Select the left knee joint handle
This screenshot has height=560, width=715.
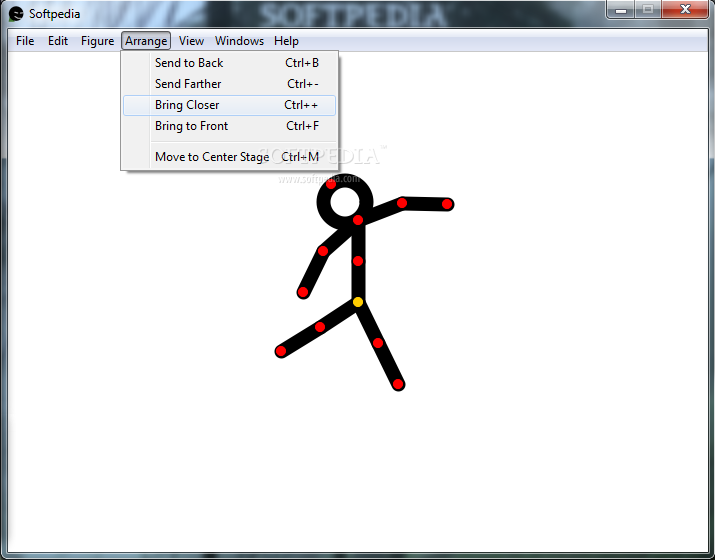320,327
